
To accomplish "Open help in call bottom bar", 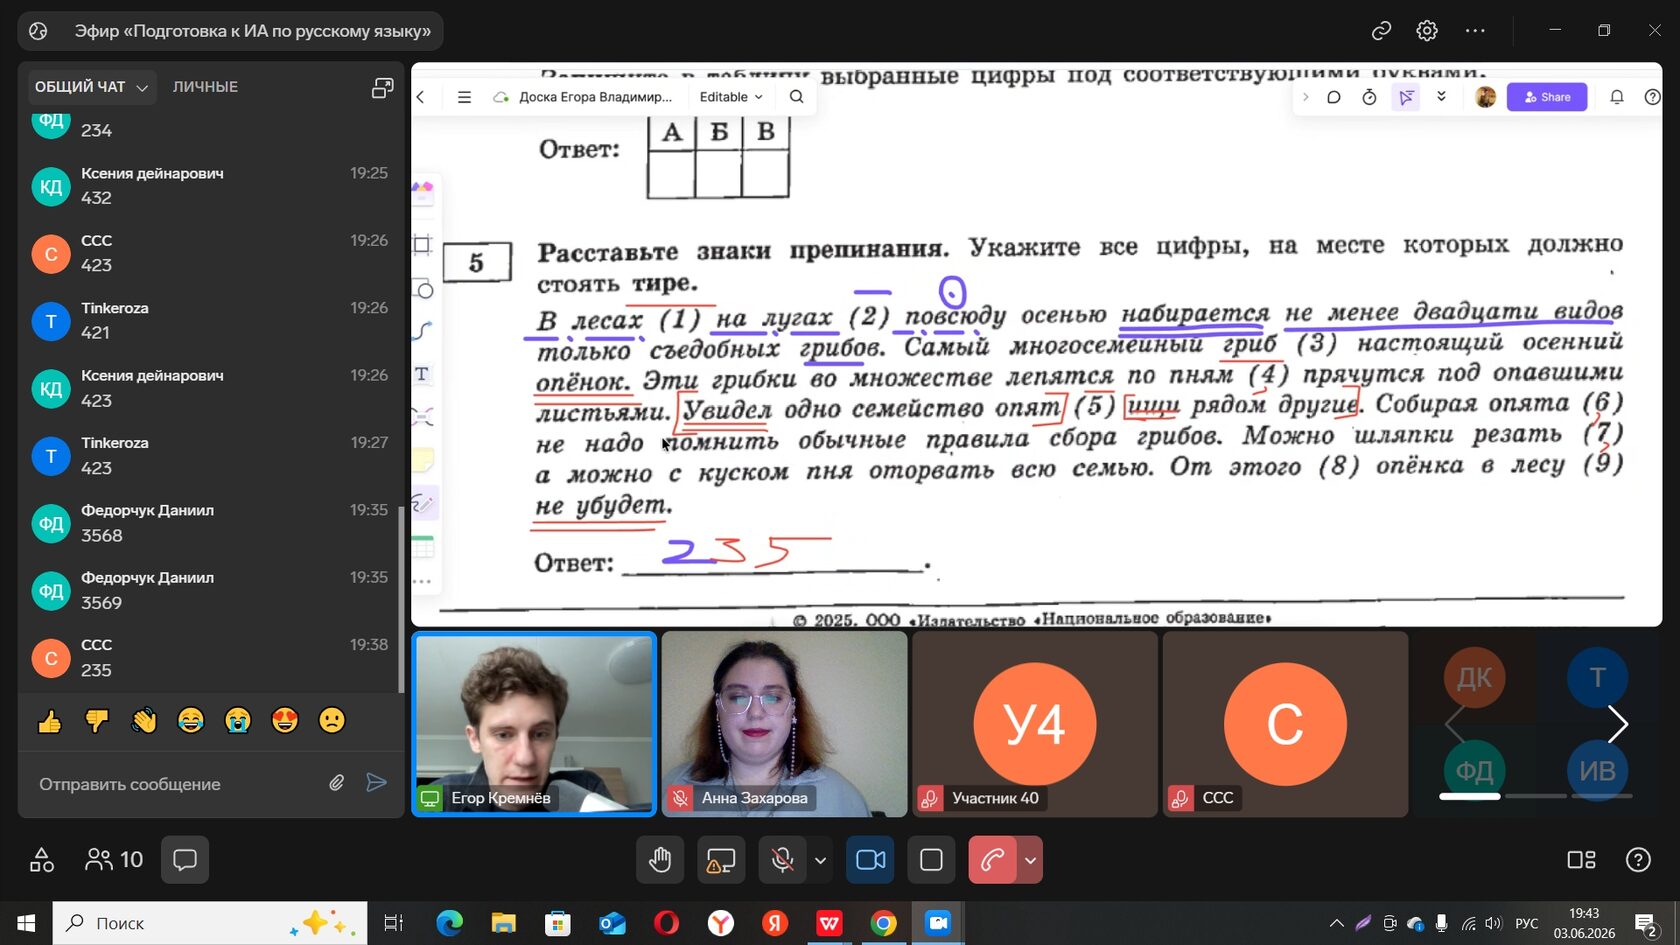I will (x=1638, y=860).
